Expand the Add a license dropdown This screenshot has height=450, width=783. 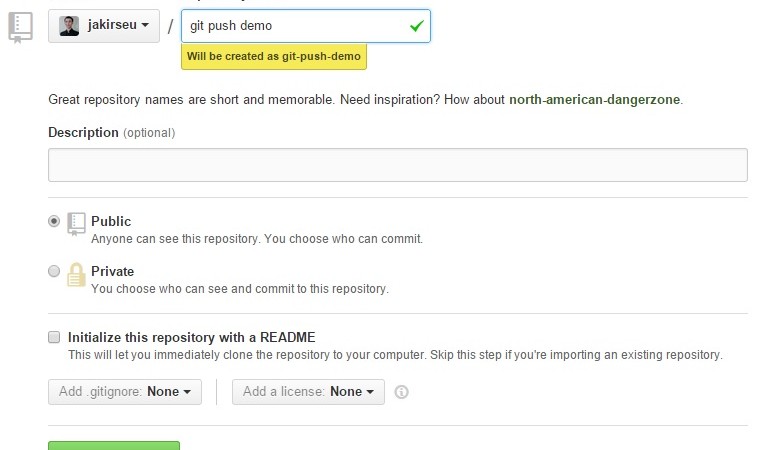tap(308, 392)
